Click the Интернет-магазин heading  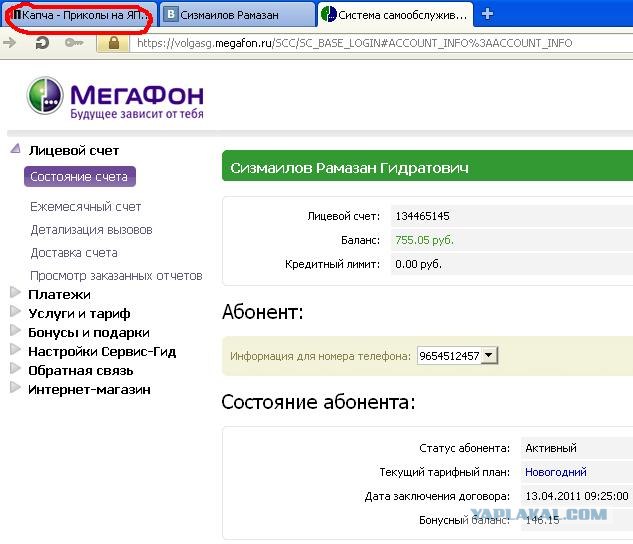coord(89,389)
